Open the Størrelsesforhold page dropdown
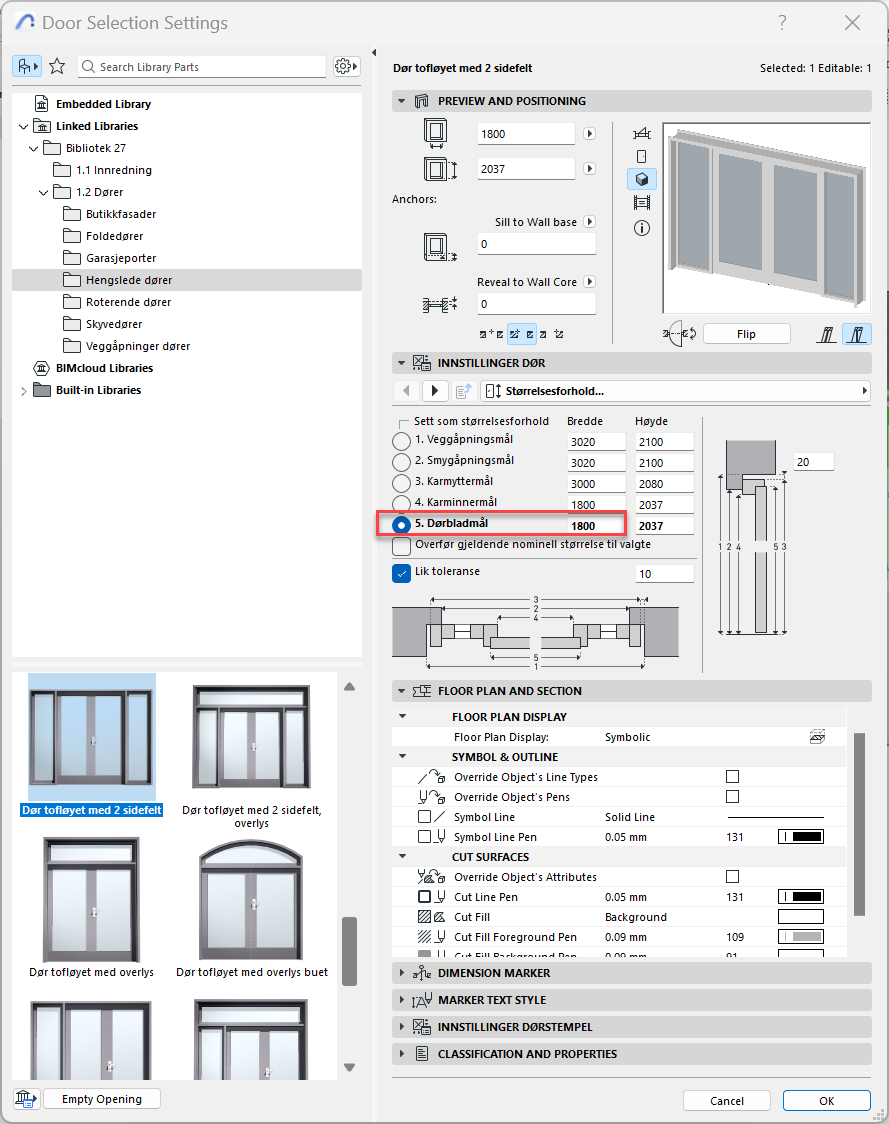The image size is (889, 1124). click(675, 390)
